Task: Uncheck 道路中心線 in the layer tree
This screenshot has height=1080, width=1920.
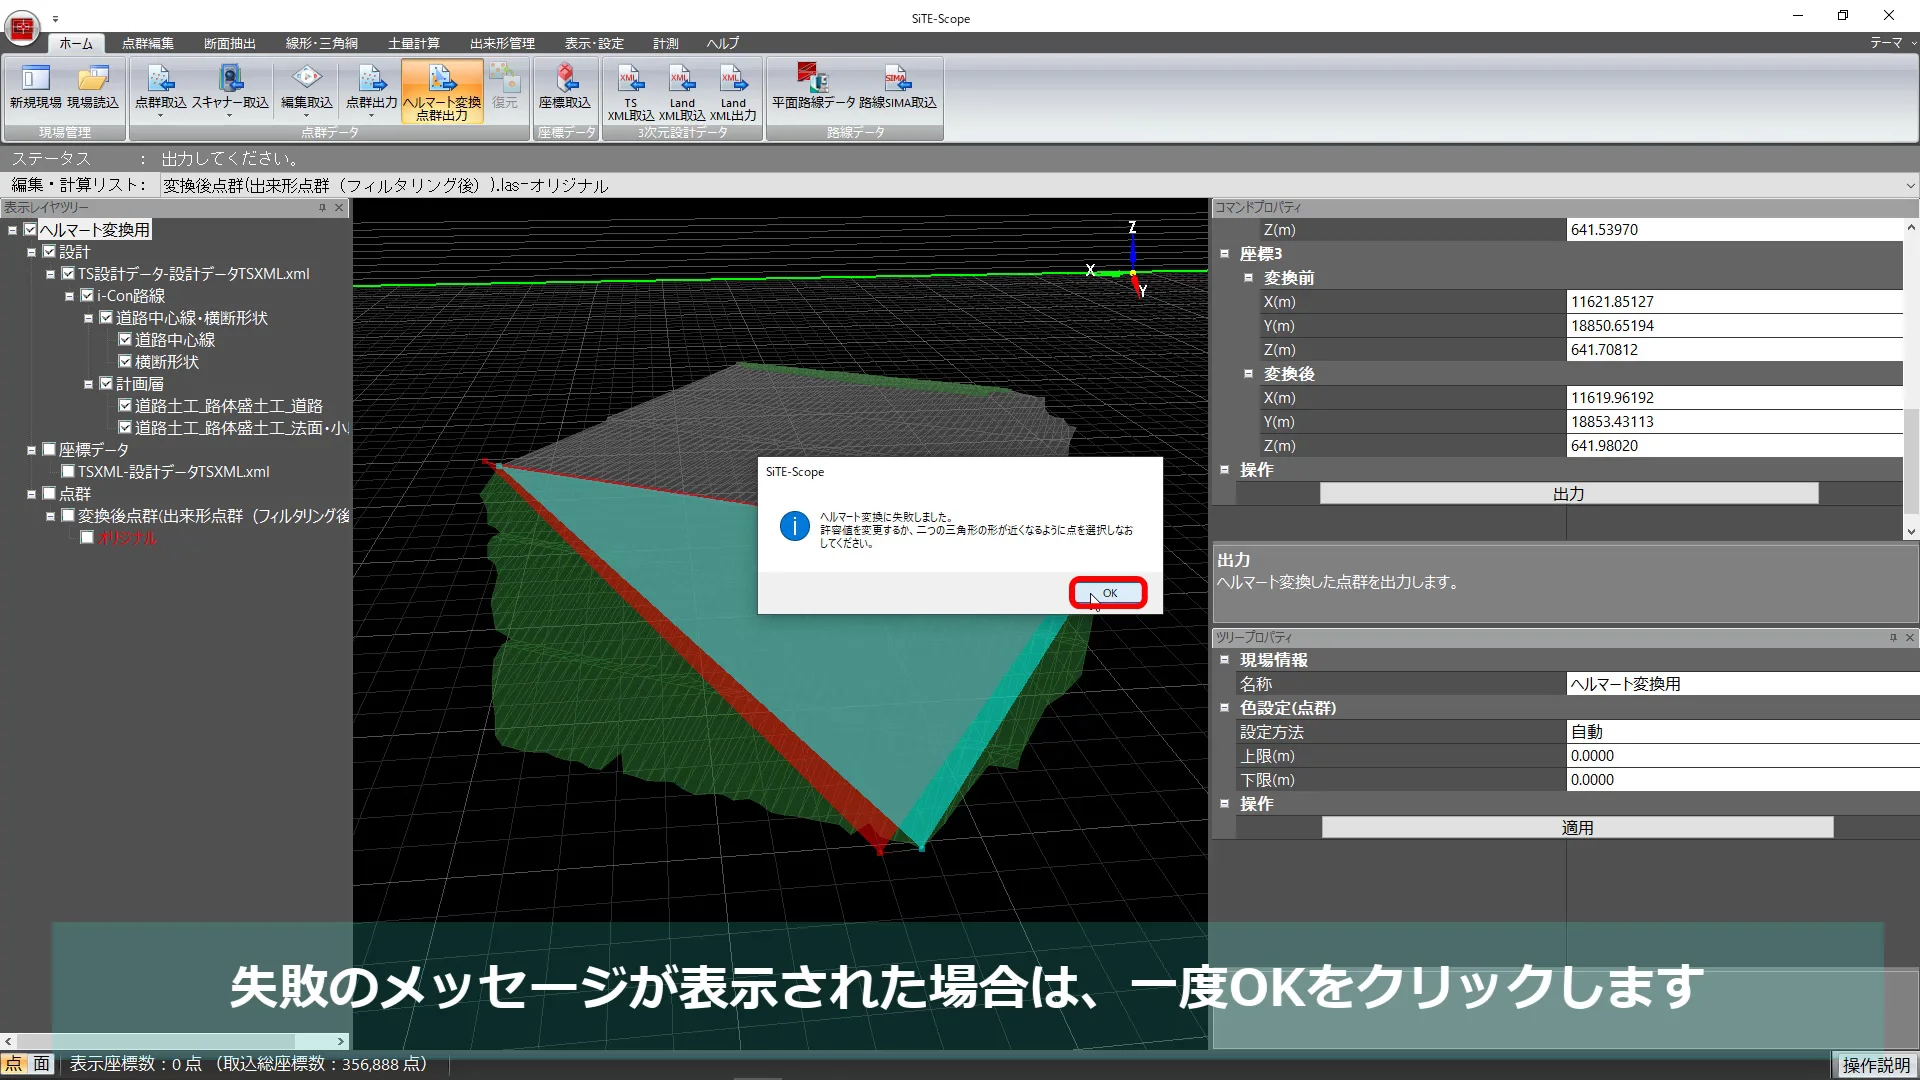Action: (x=124, y=339)
